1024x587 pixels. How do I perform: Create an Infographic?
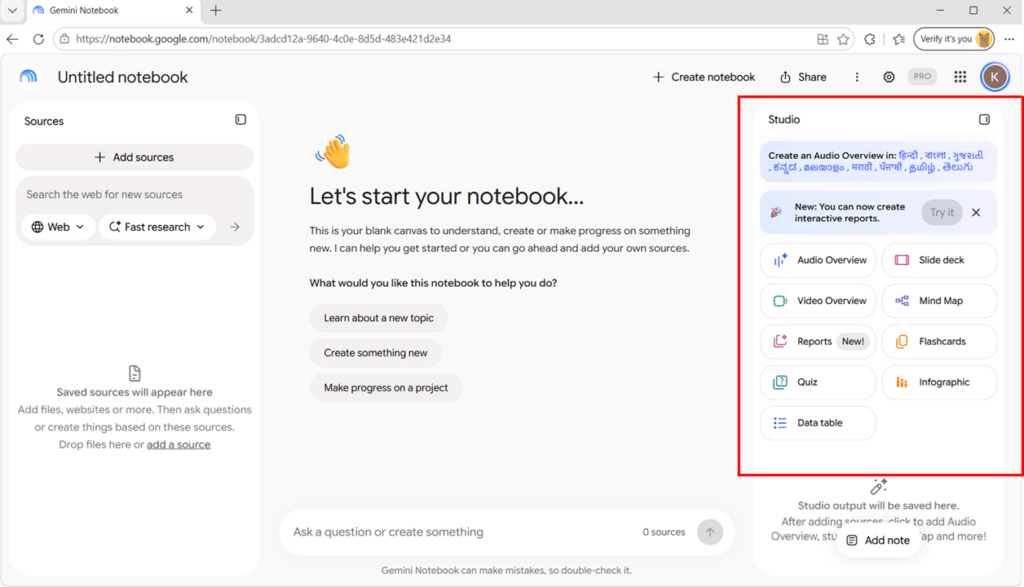click(939, 382)
